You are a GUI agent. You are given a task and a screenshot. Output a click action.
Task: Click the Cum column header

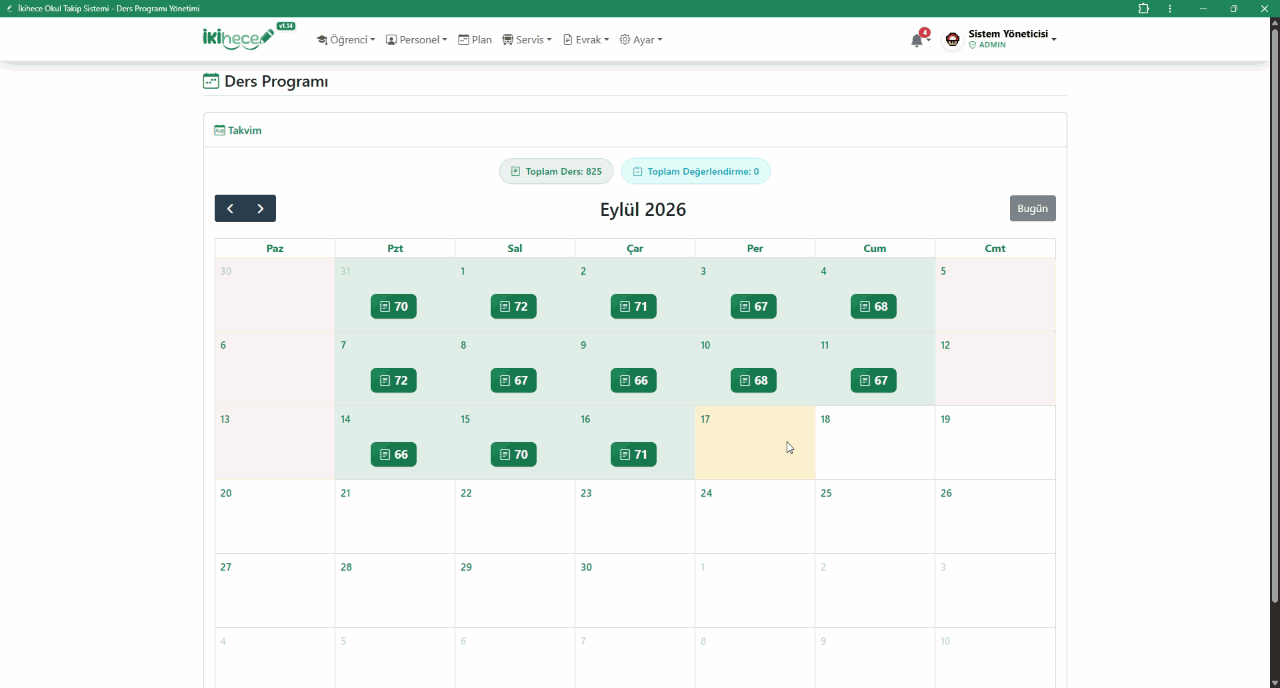click(x=875, y=248)
